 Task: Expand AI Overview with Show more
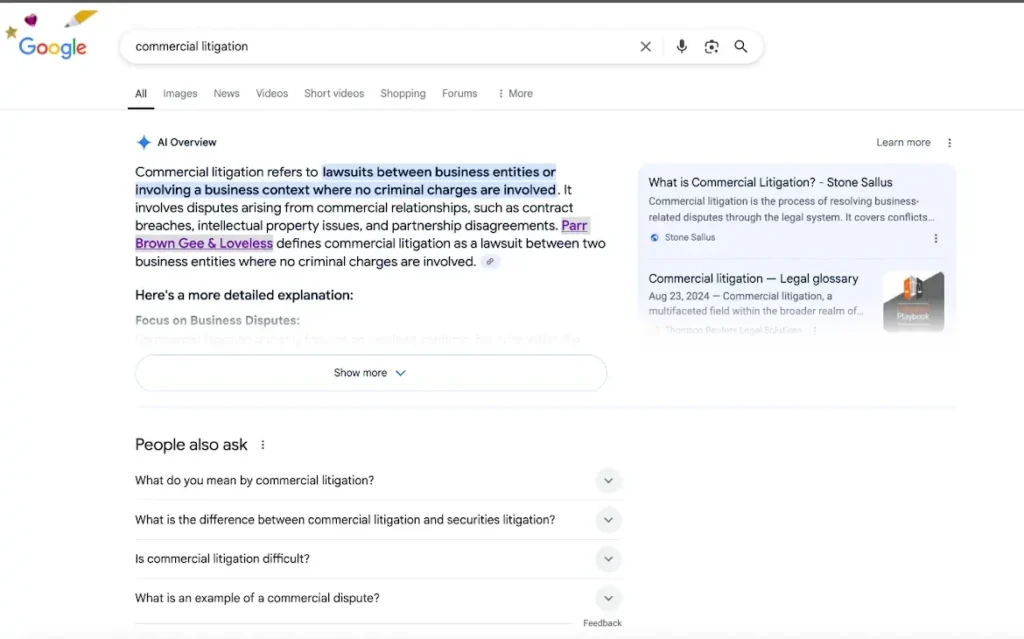point(370,373)
